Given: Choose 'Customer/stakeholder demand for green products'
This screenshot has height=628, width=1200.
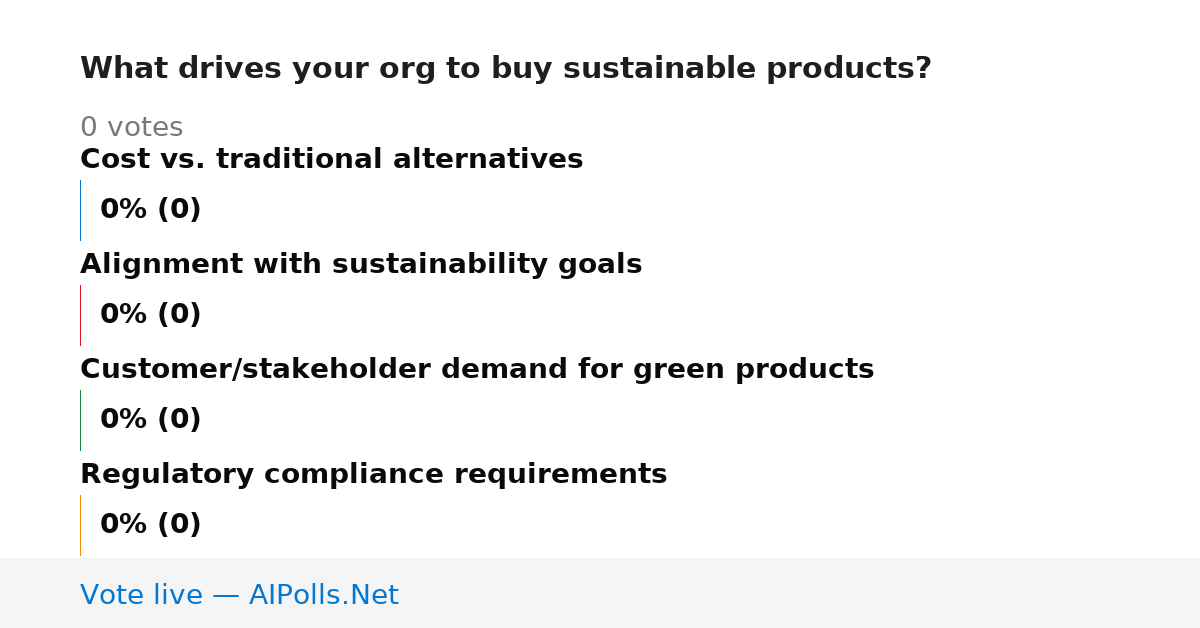Looking at the screenshot, I should pyautogui.click(x=477, y=369).
